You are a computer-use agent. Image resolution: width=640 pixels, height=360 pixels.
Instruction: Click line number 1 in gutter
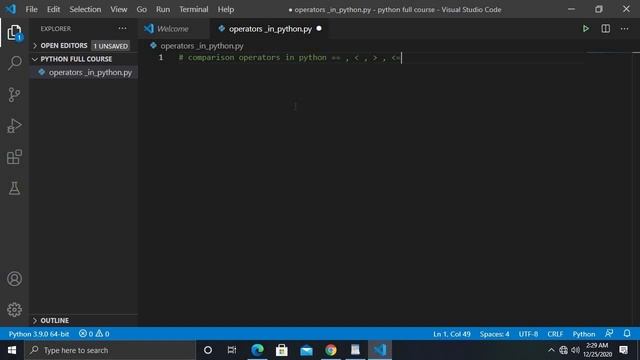coord(161,58)
